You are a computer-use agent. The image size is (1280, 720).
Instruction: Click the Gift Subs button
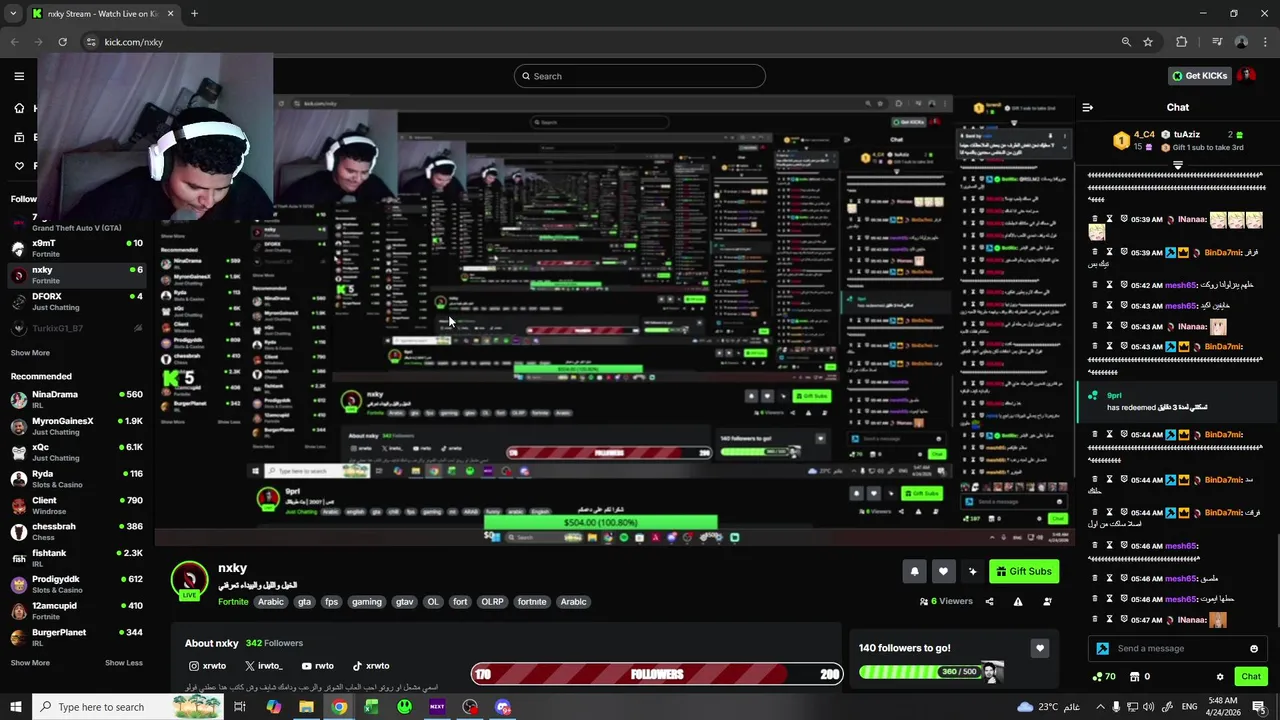click(x=1023, y=571)
